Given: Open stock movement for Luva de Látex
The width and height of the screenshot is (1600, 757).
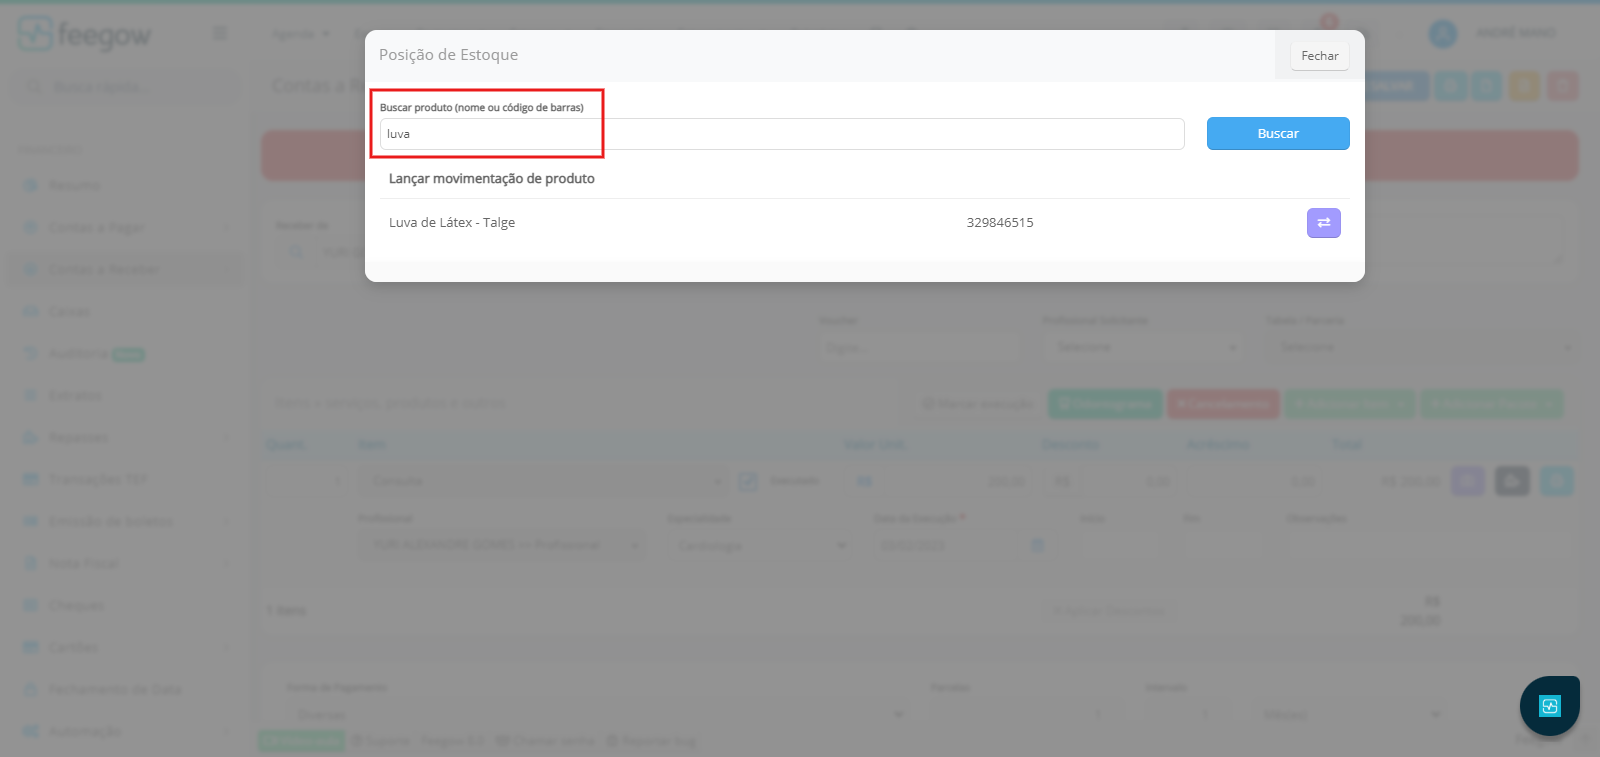Looking at the screenshot, I should click(x=1323, y=223).
